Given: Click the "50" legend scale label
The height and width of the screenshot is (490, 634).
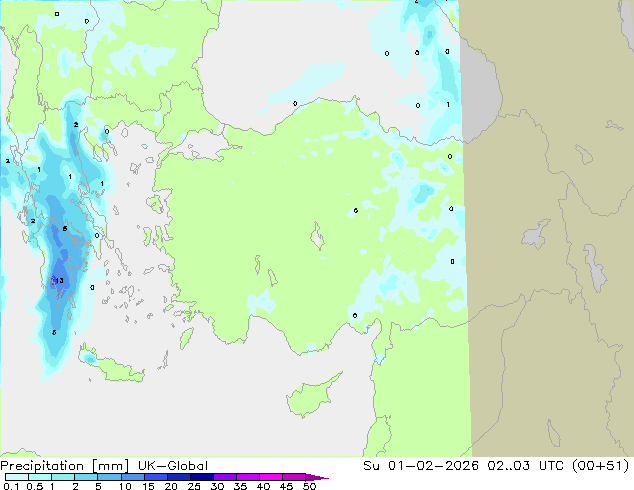Looking at the screenshot, I should click(x=309, y=486).
